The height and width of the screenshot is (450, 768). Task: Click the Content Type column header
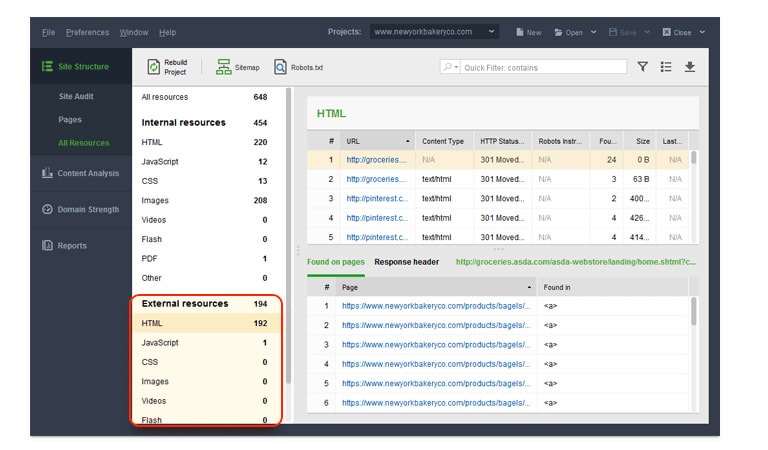[x=444, y=141]
